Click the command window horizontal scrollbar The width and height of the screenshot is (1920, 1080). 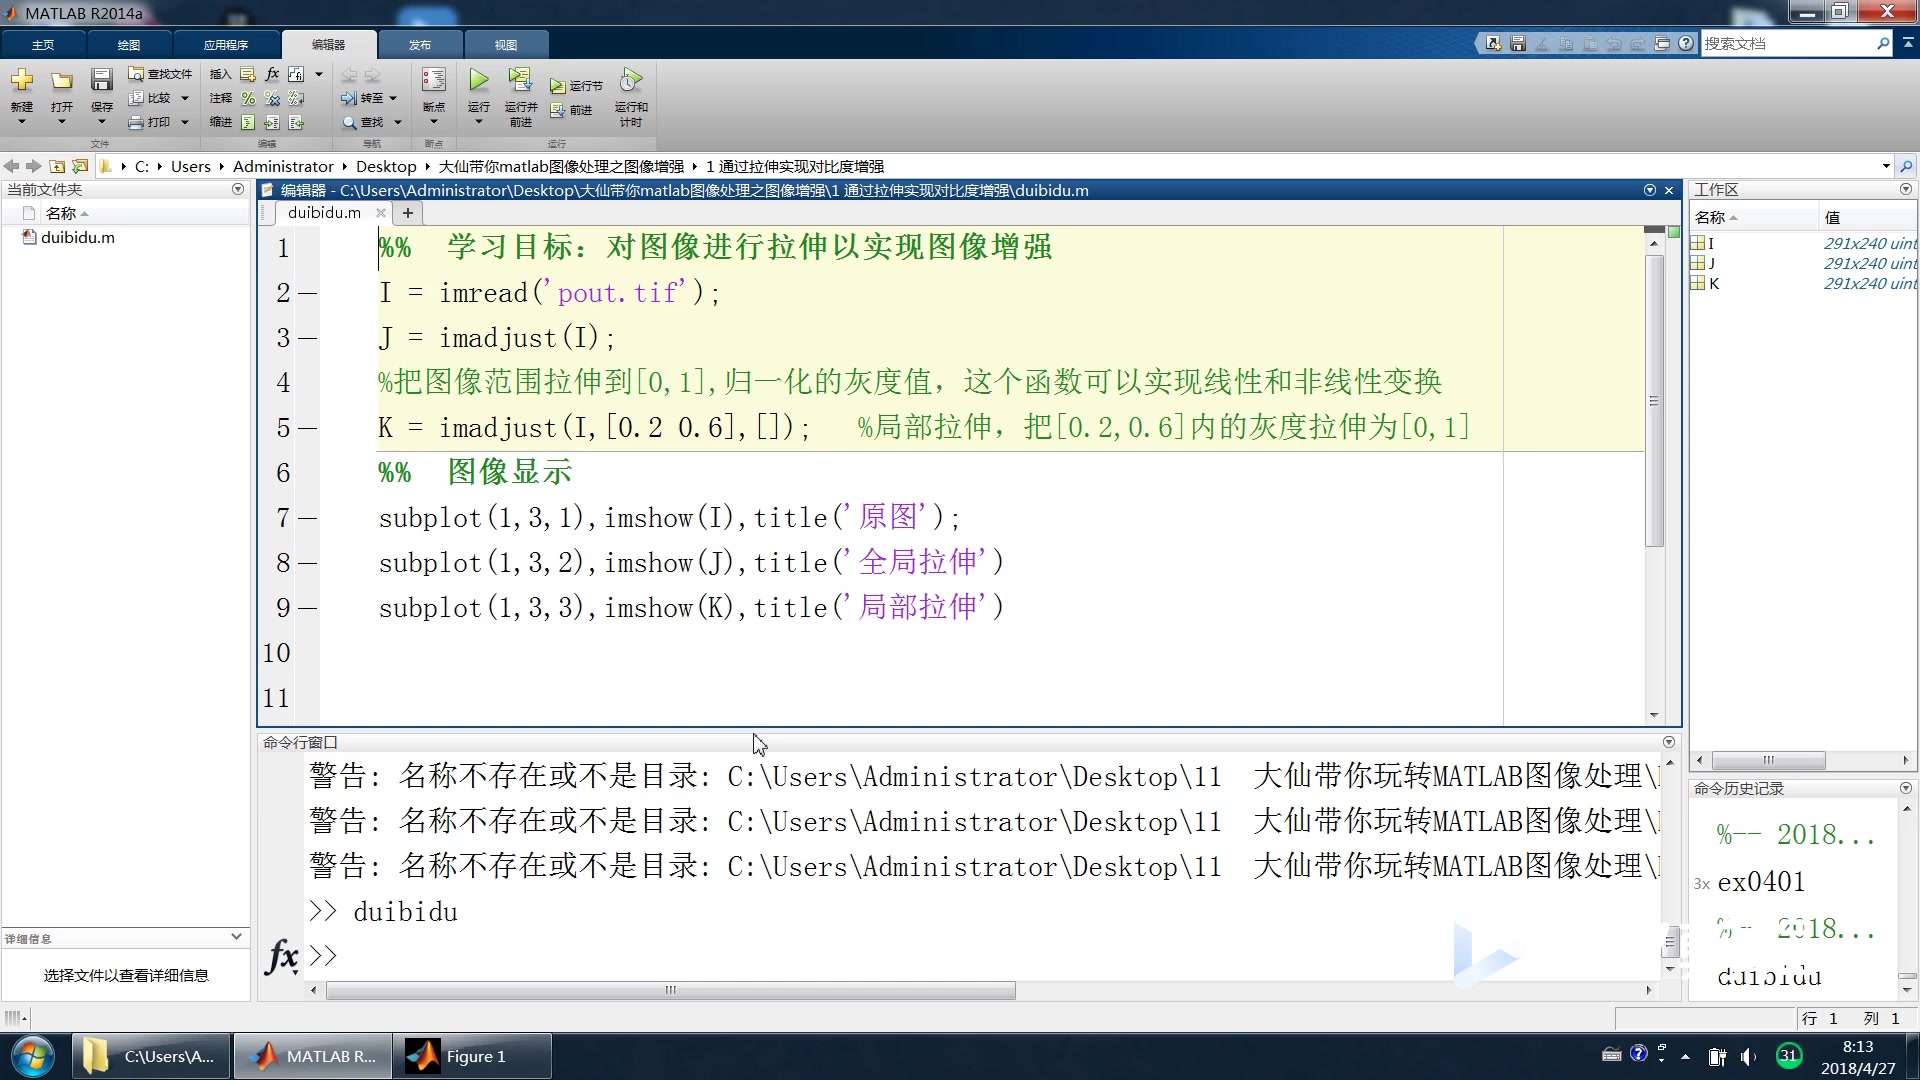pyautogui.click(x=670, y=990)
